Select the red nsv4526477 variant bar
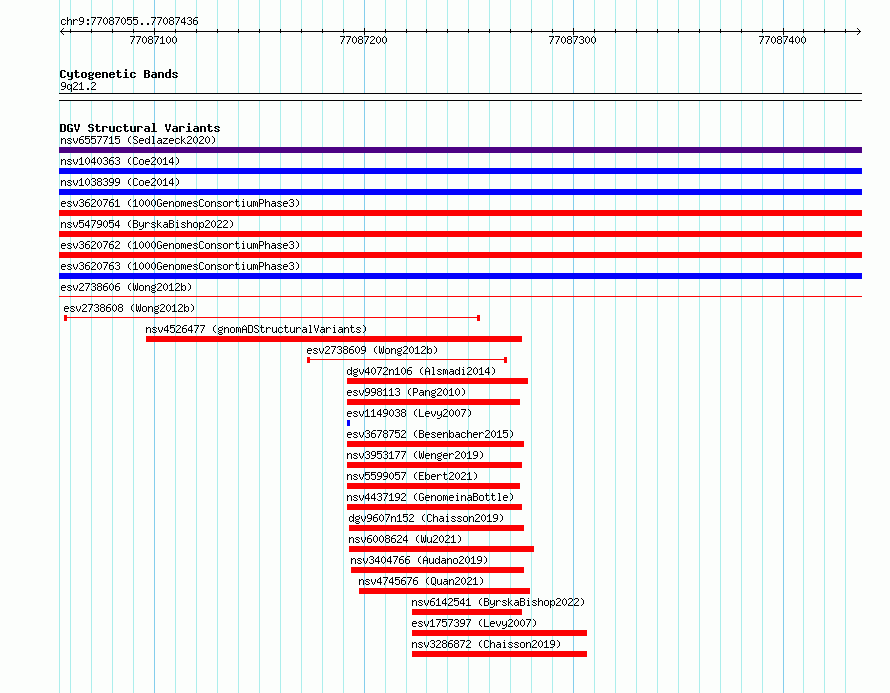This screenshot has width=890, height=693. coord(334,339)
